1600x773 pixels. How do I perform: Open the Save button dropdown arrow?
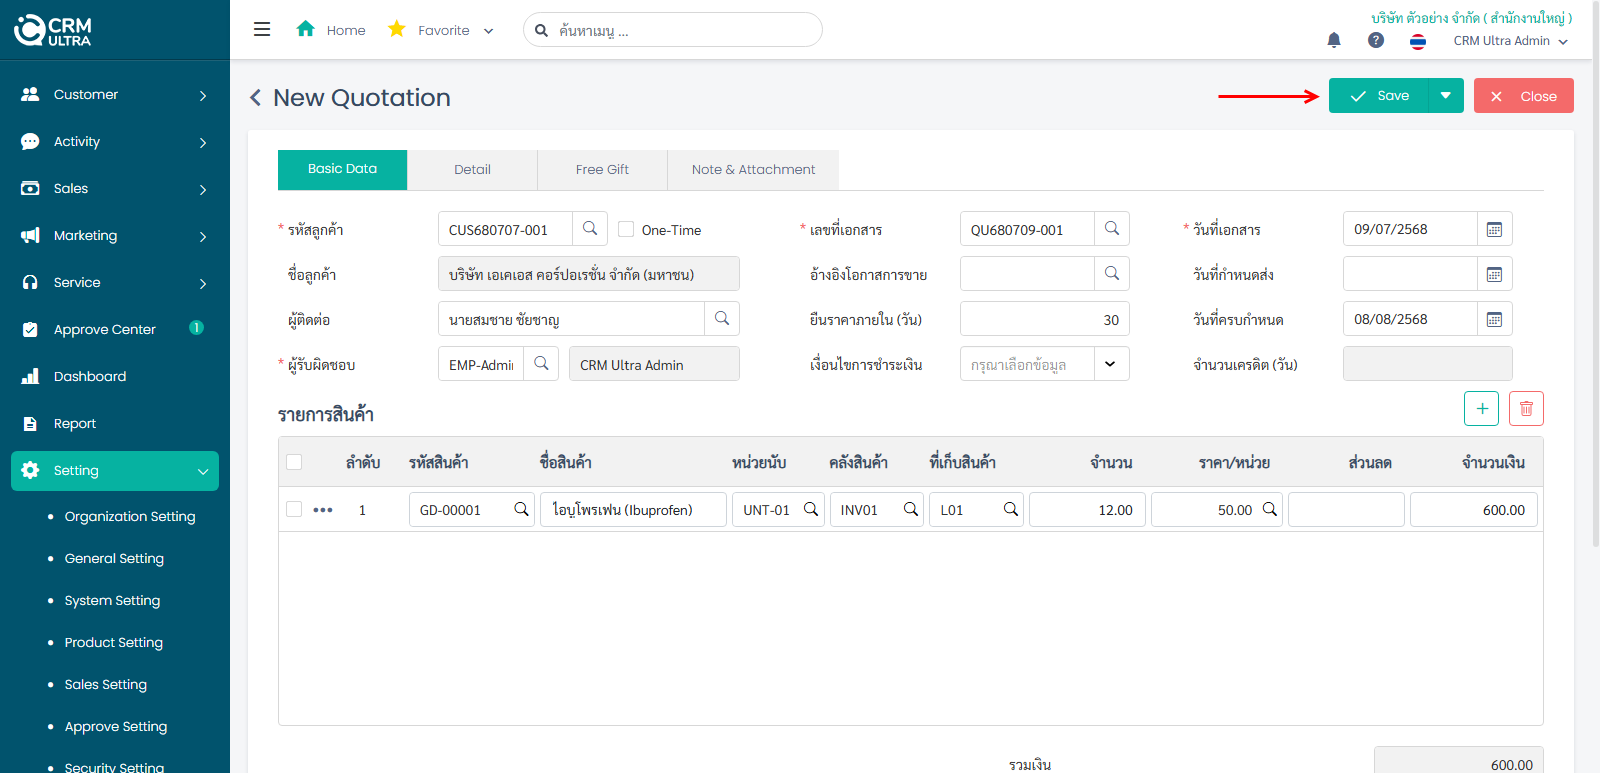click(1445, 96)
